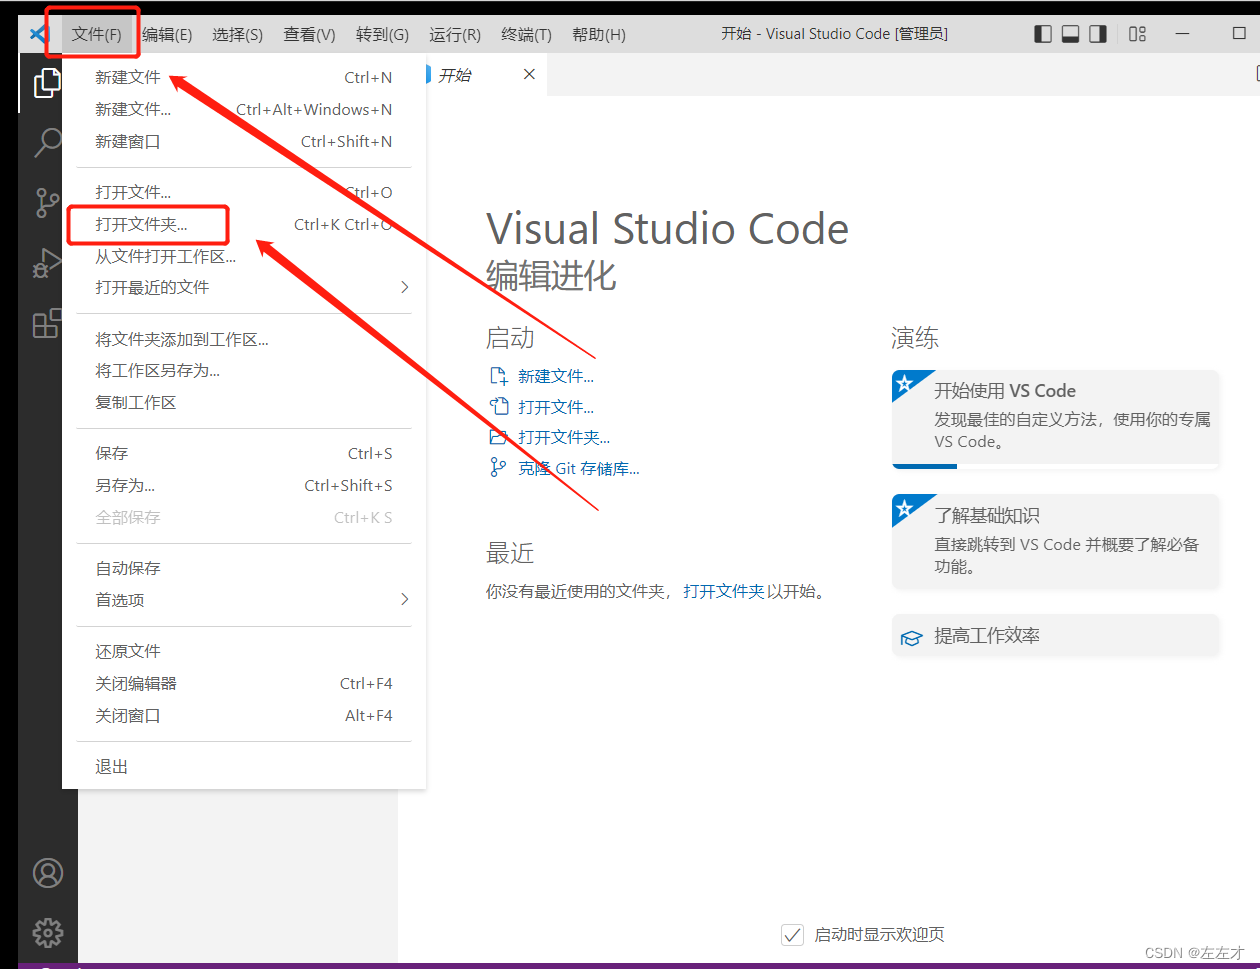Open the Manage gear icon

47,932
